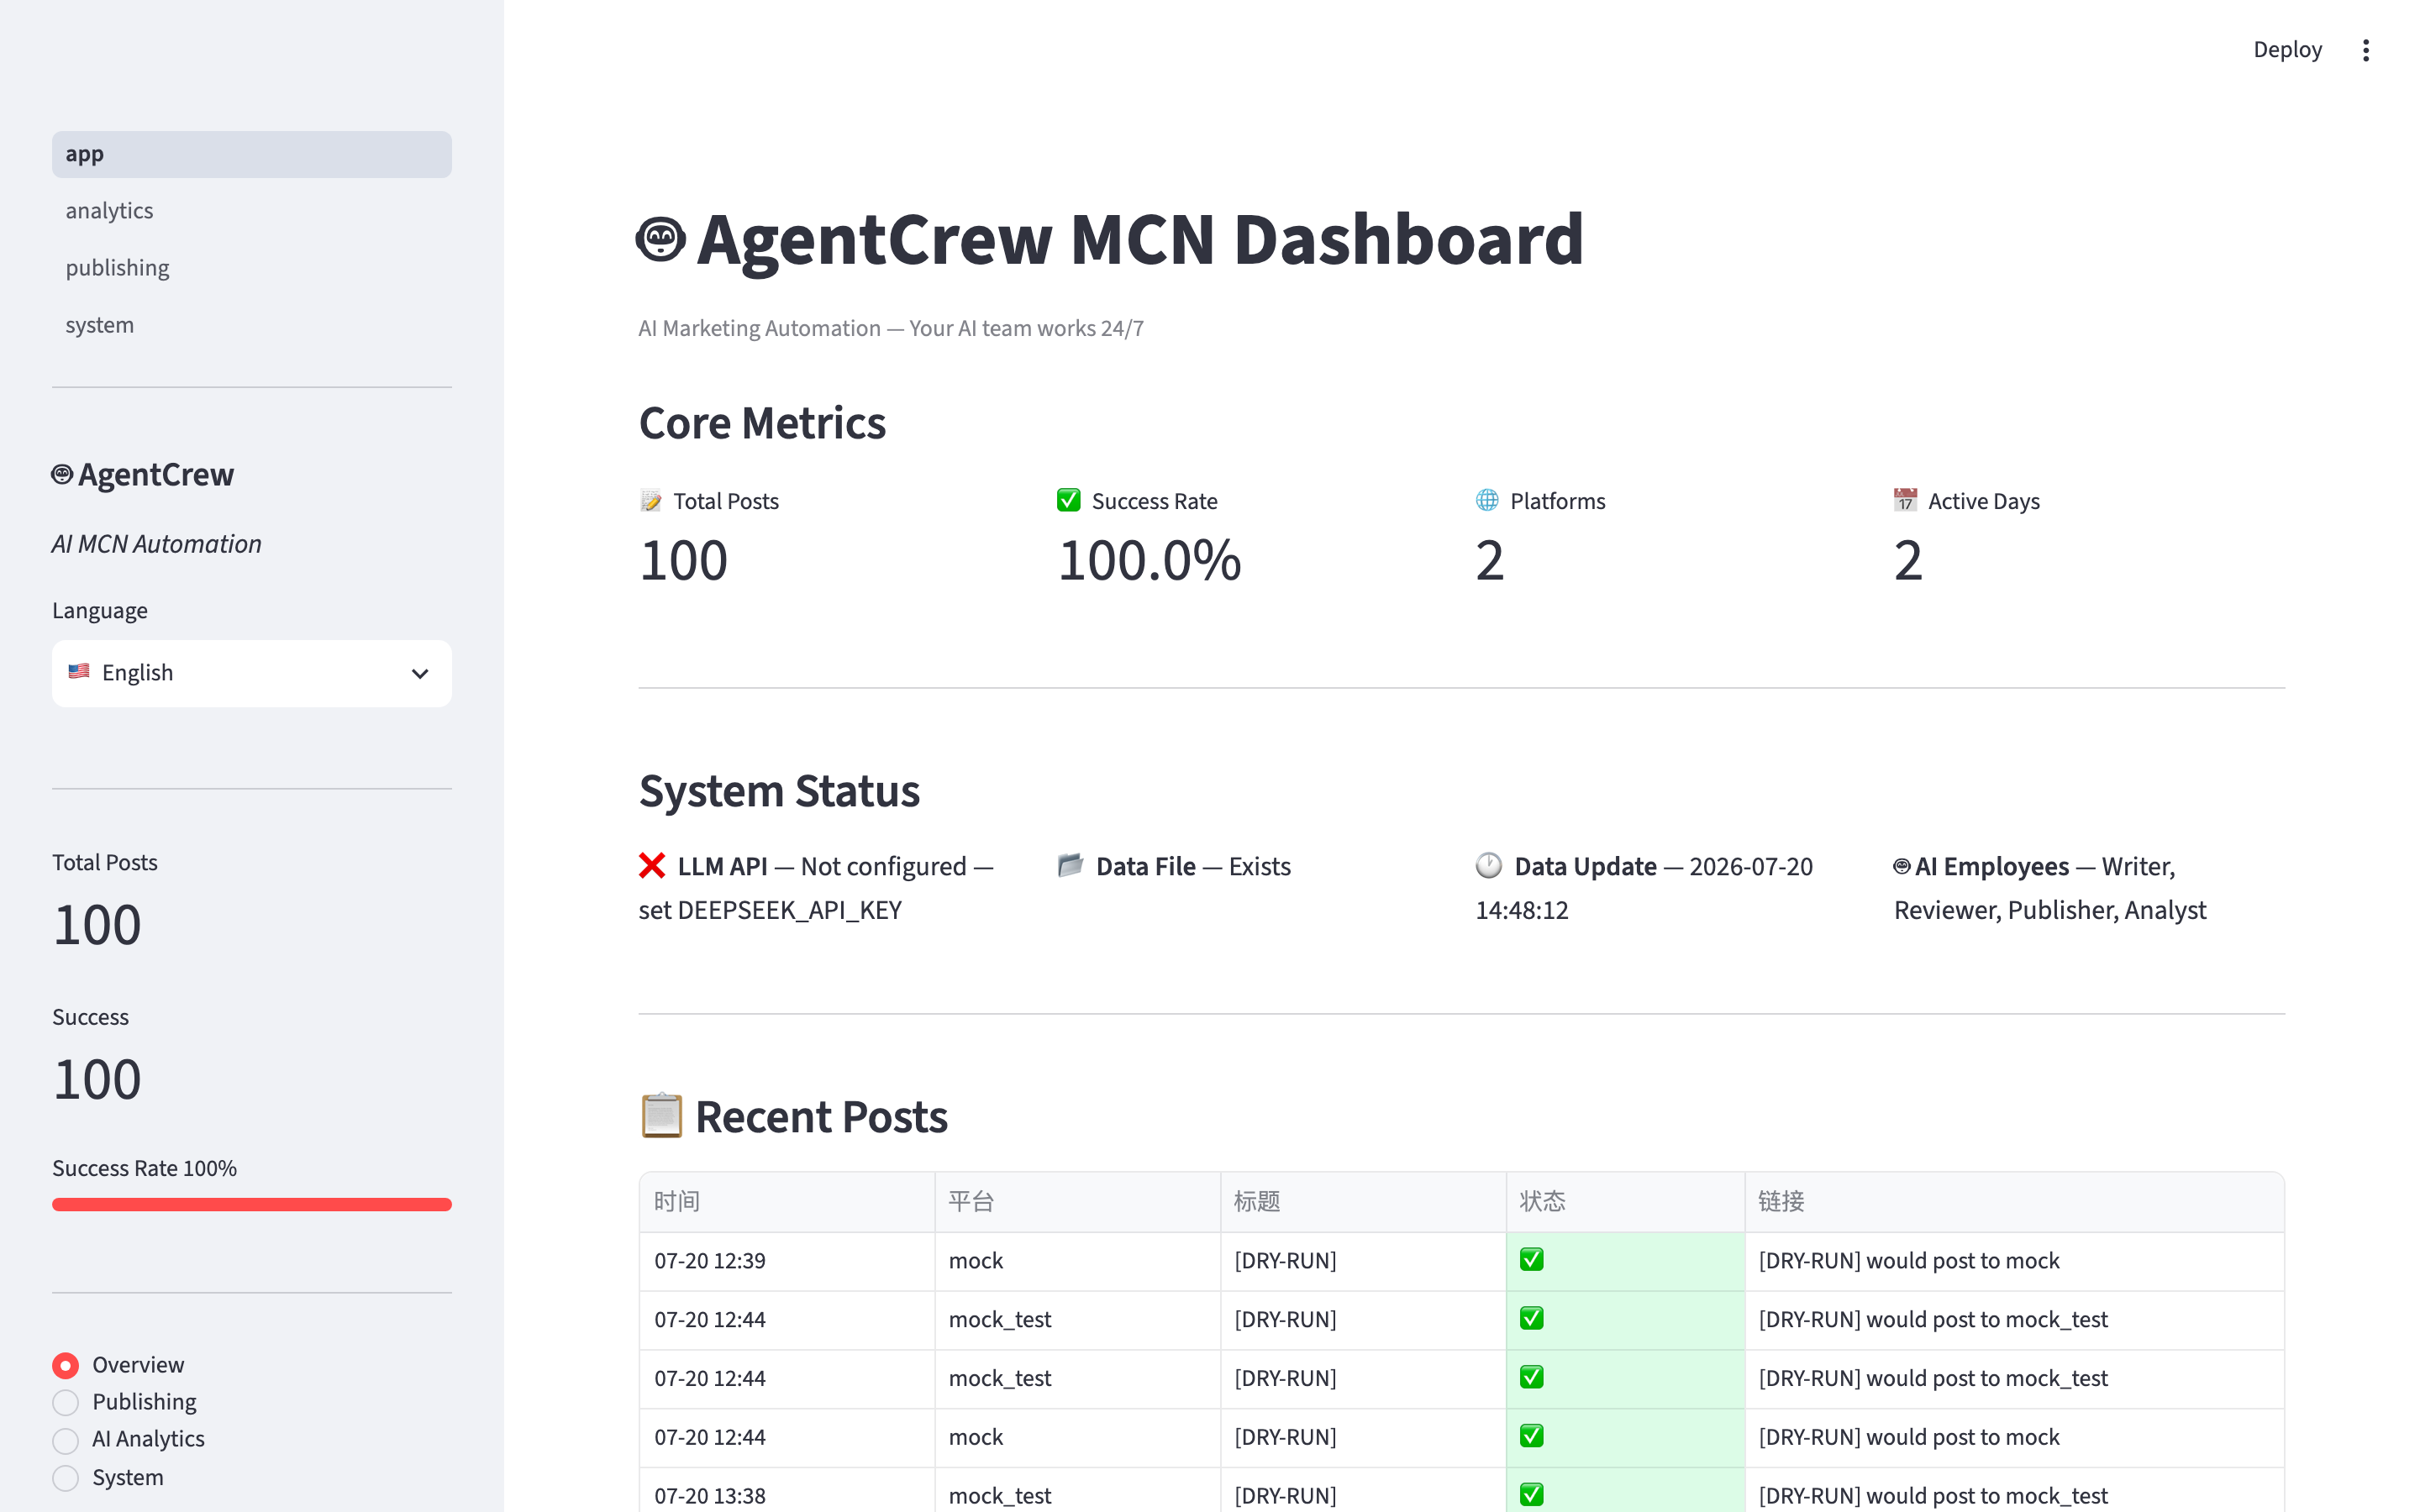2420x1512 pixels.
Task: Click the US flag icon in Language selector
Action: point(79,672)
